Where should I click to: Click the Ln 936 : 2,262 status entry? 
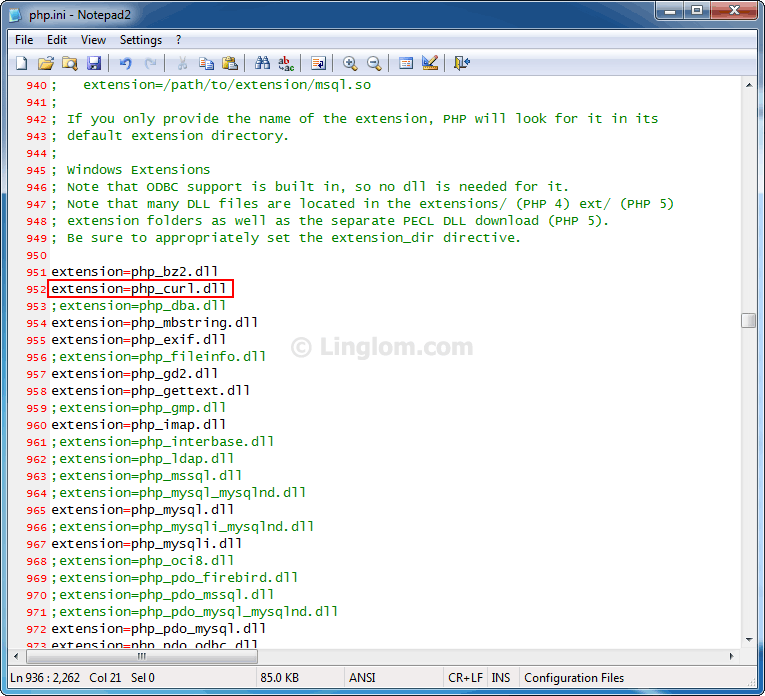[45, 678]
